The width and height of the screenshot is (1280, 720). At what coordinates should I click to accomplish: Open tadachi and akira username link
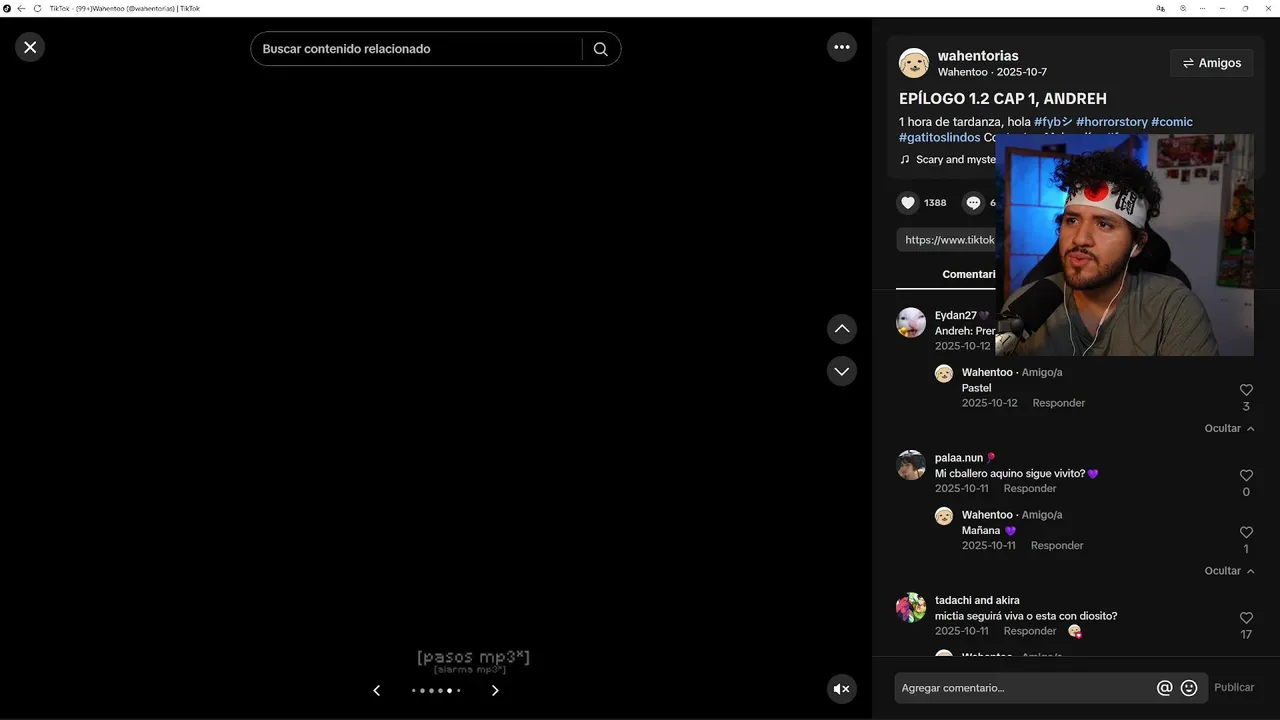[977, 601]
